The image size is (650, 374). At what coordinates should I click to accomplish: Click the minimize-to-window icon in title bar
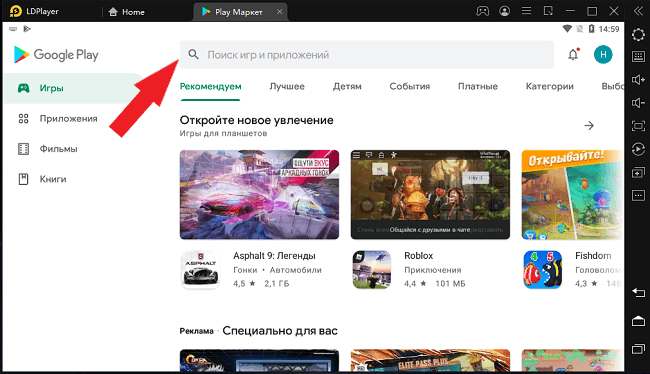pos(548,11)
